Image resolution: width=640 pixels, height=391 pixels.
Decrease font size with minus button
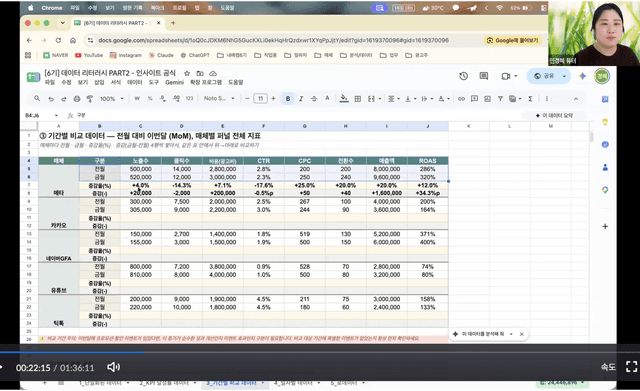[247, 98]
